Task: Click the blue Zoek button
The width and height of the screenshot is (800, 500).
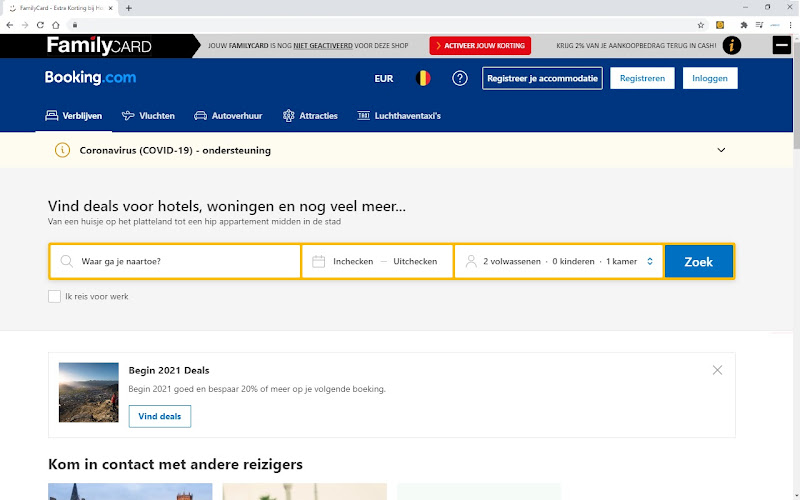Action: [x=698, y=261]
